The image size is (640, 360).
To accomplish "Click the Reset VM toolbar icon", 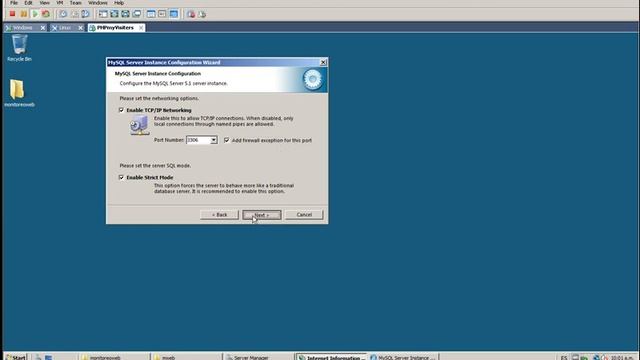I will [x=46, y=14].
